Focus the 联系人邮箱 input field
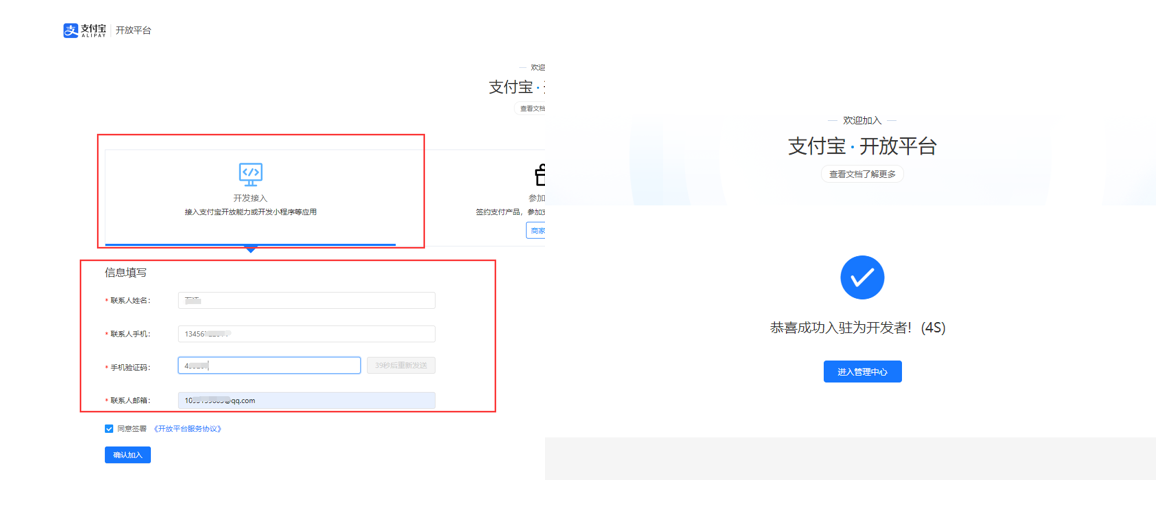 pyautogui.click(x=307, y=400)
